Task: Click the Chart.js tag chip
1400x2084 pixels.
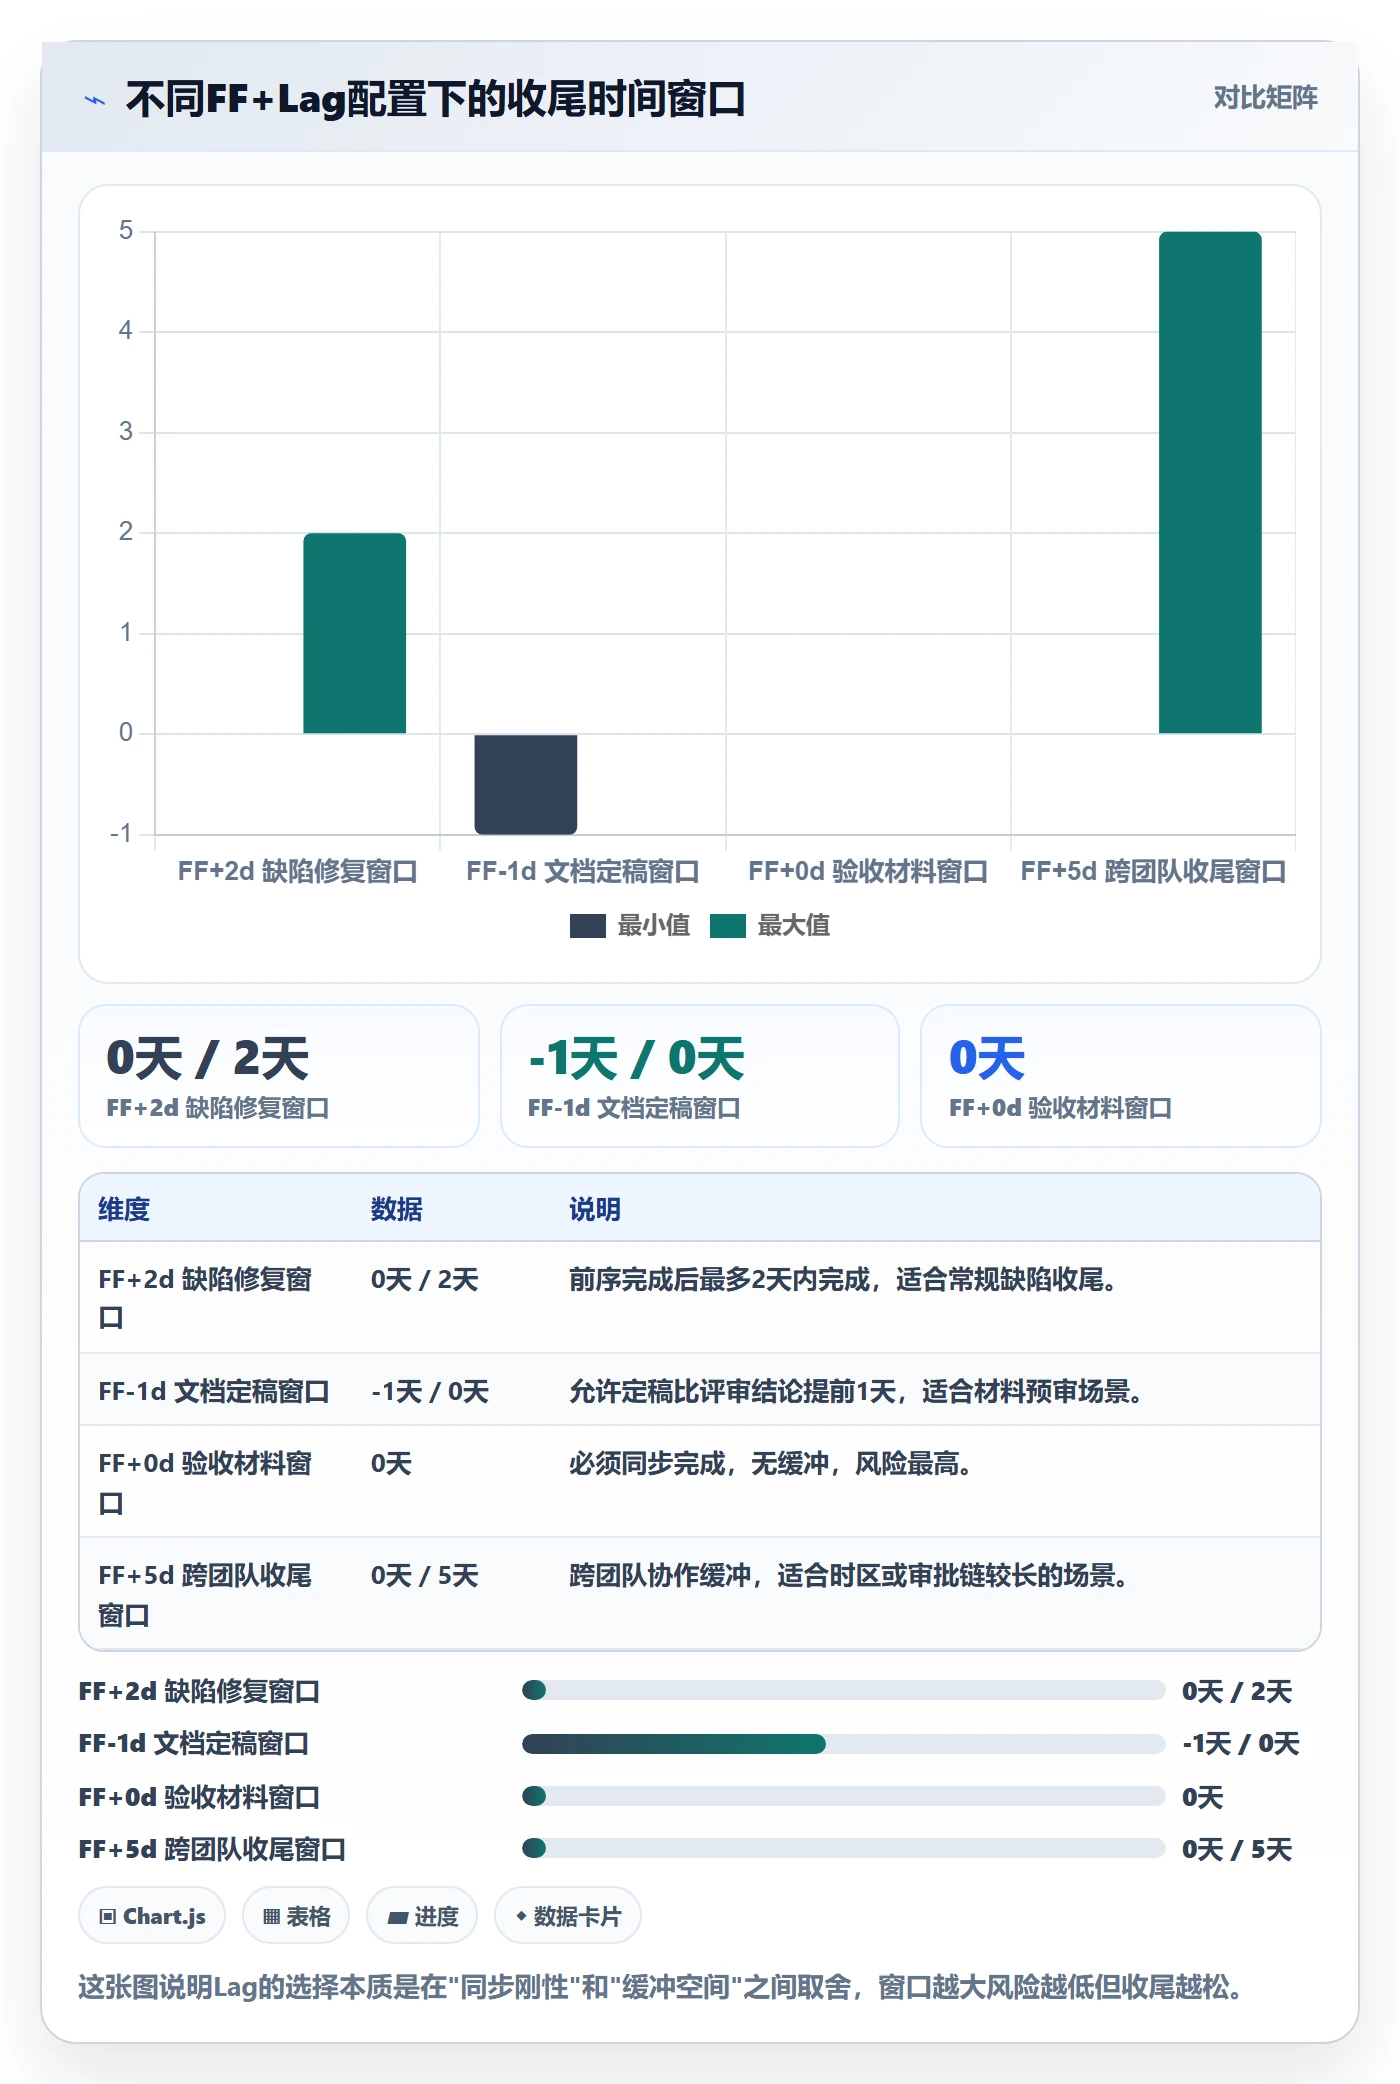Action: coord(152,1916)
